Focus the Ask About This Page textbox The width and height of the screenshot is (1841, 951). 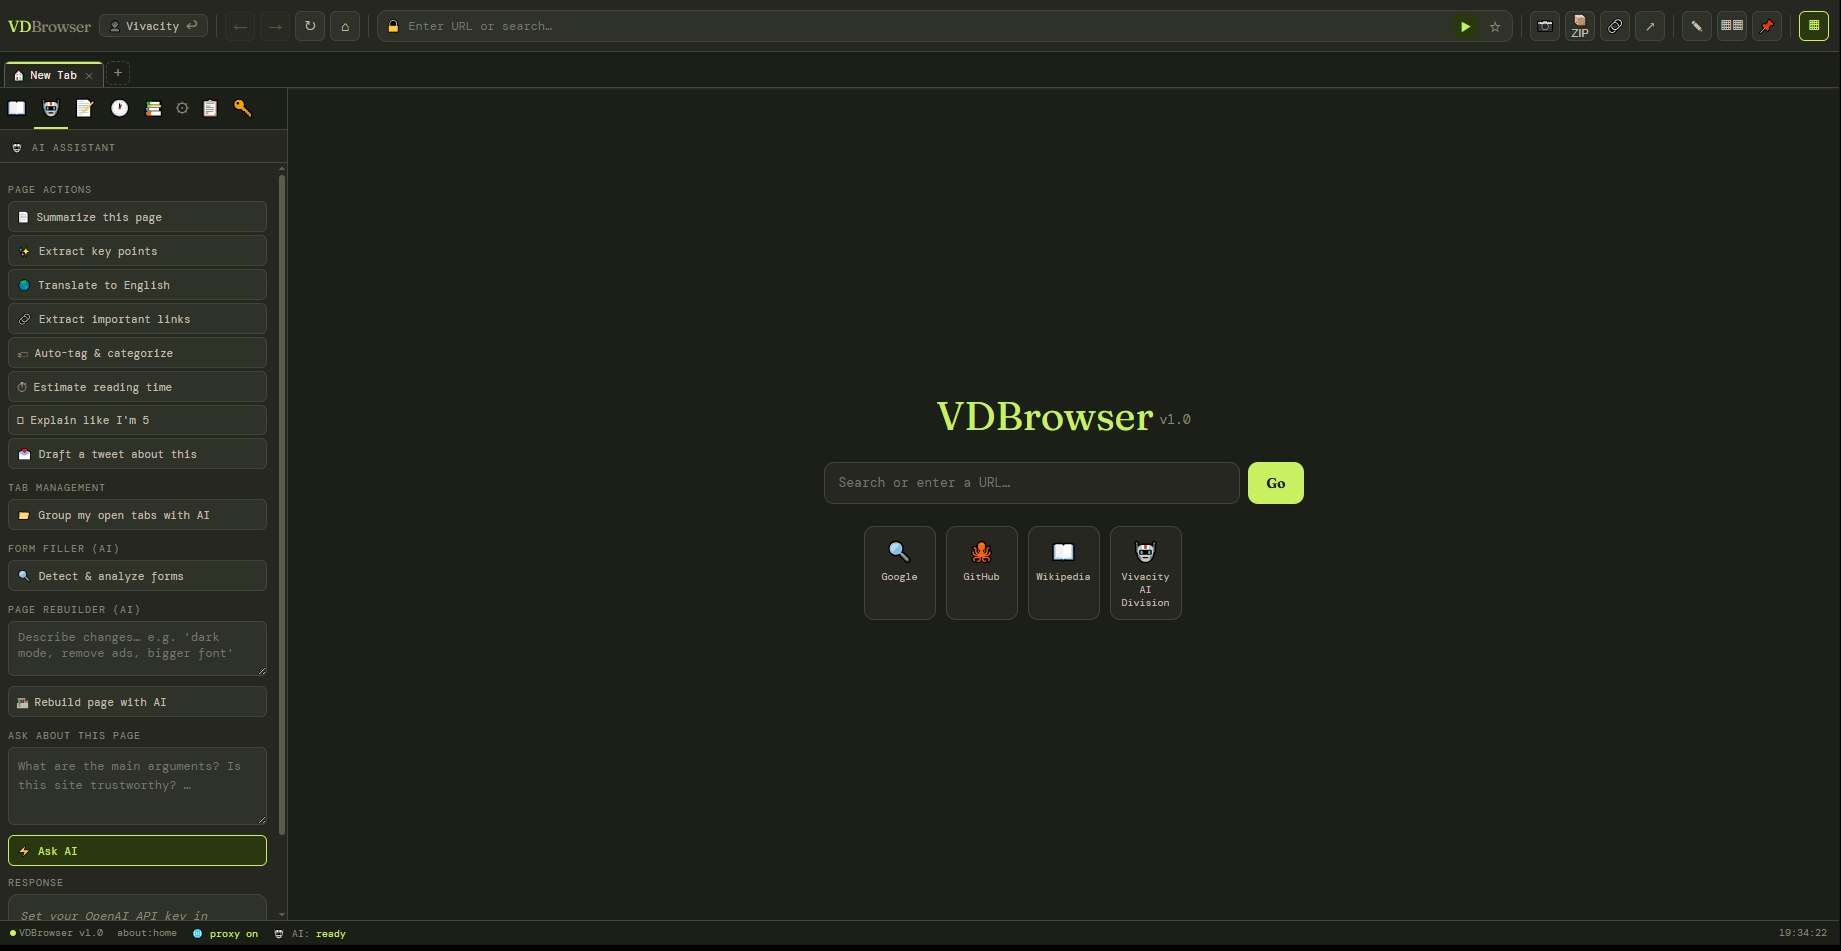pos(137,786)
